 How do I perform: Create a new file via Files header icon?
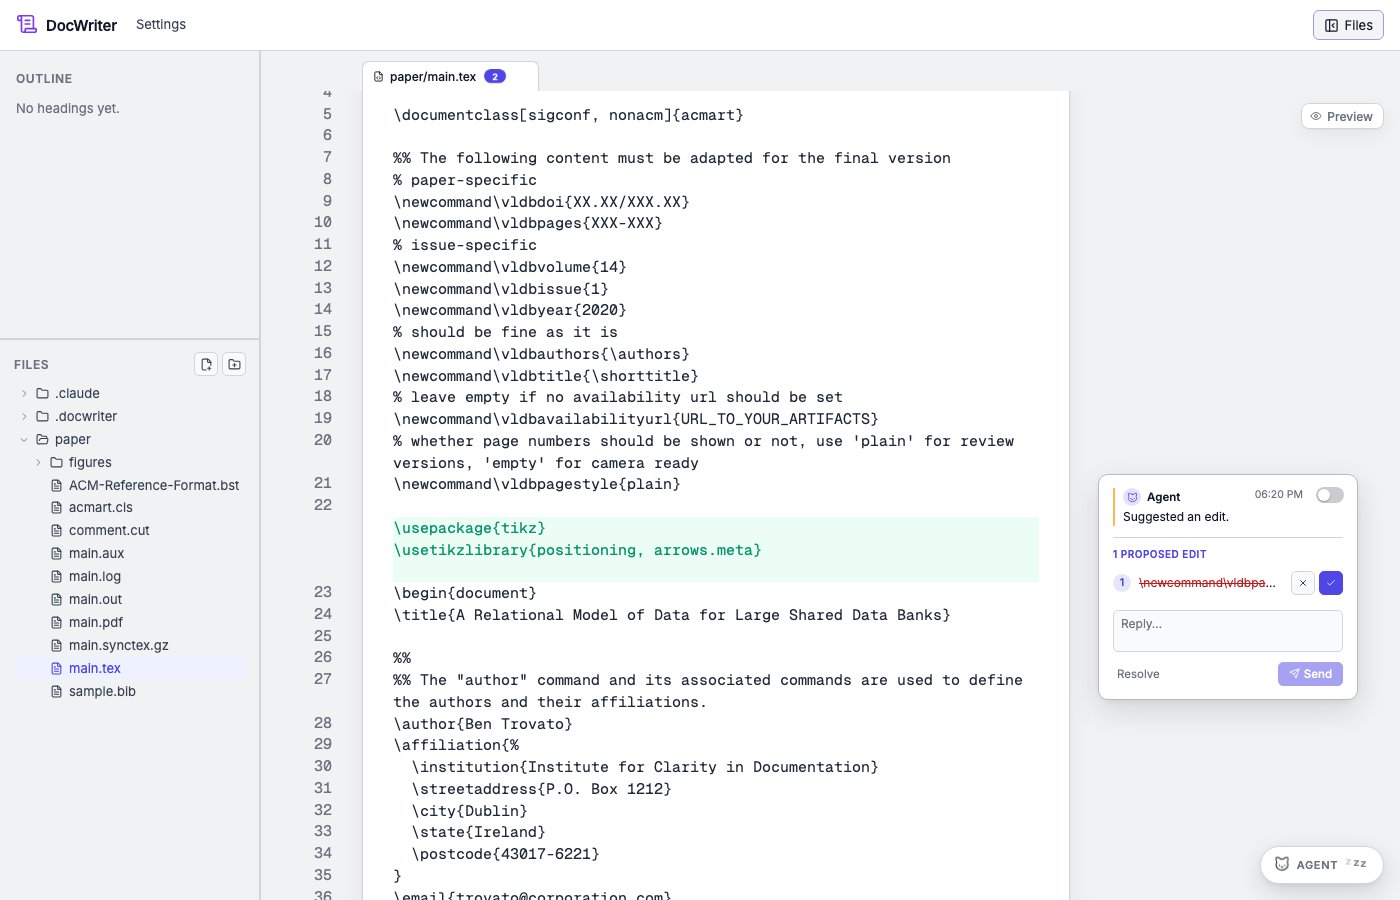tap(206, 364)
